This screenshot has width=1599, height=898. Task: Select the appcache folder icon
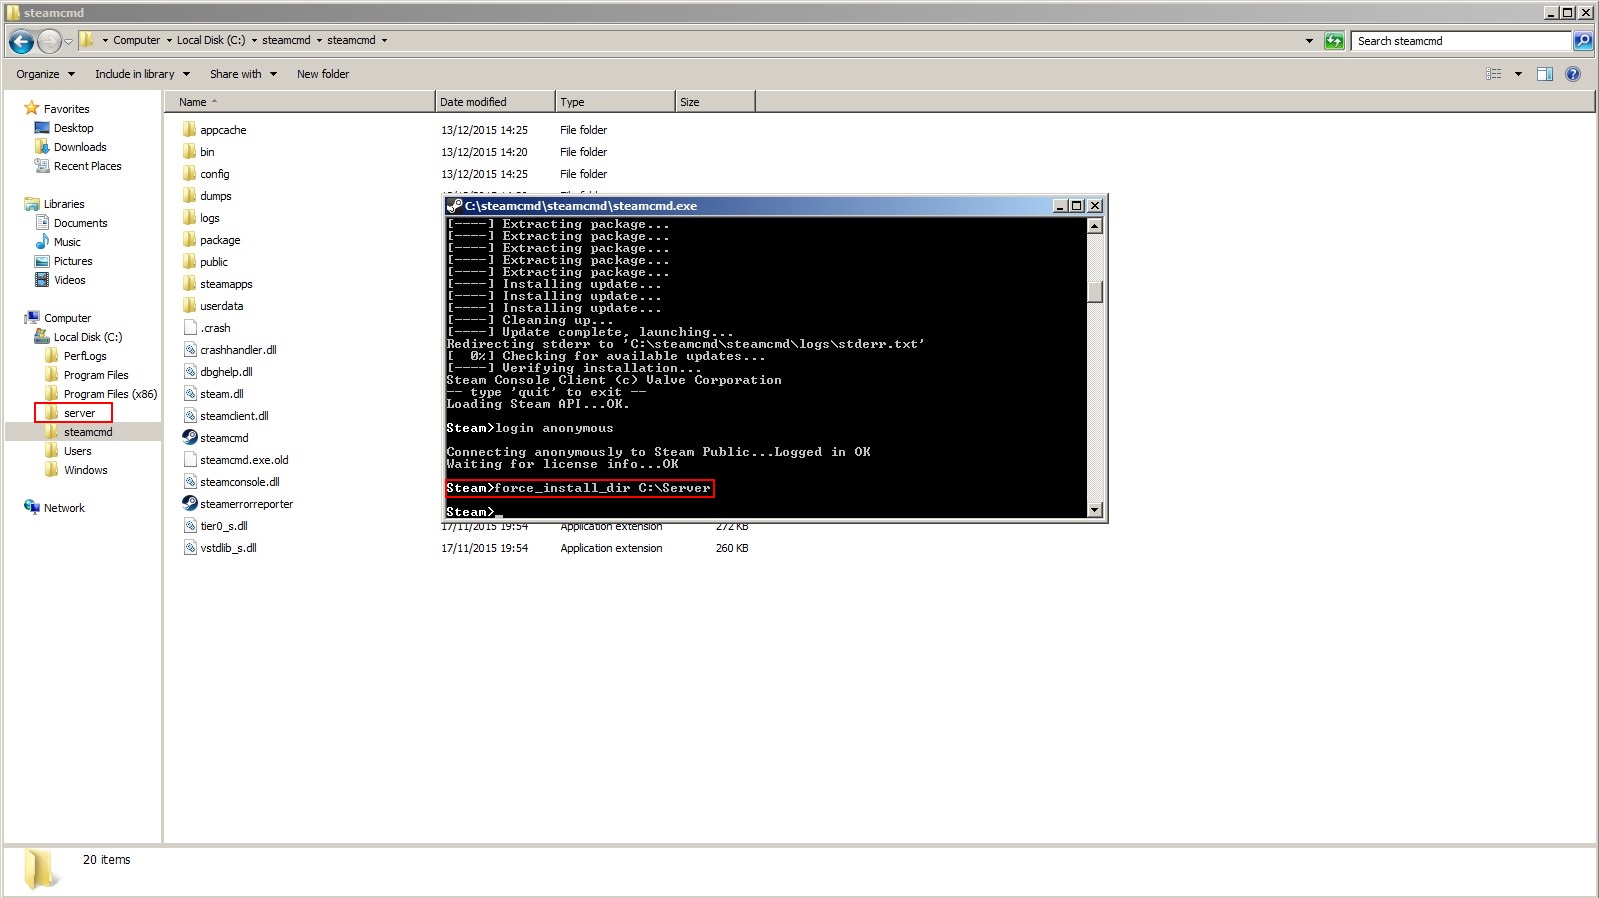click(x=190, y=130)
